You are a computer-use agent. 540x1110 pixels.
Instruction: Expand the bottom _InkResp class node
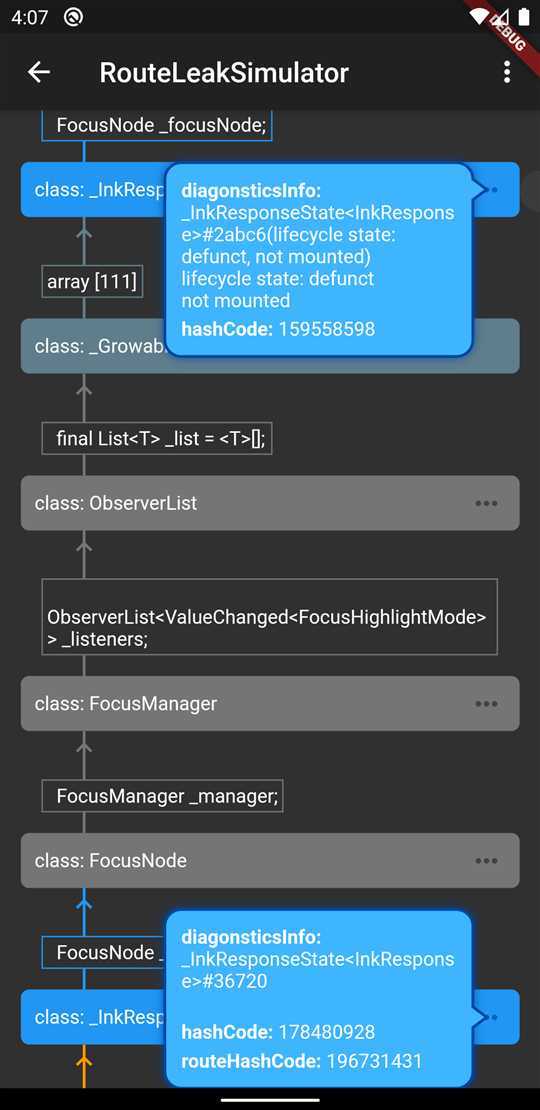point(93,1017)
